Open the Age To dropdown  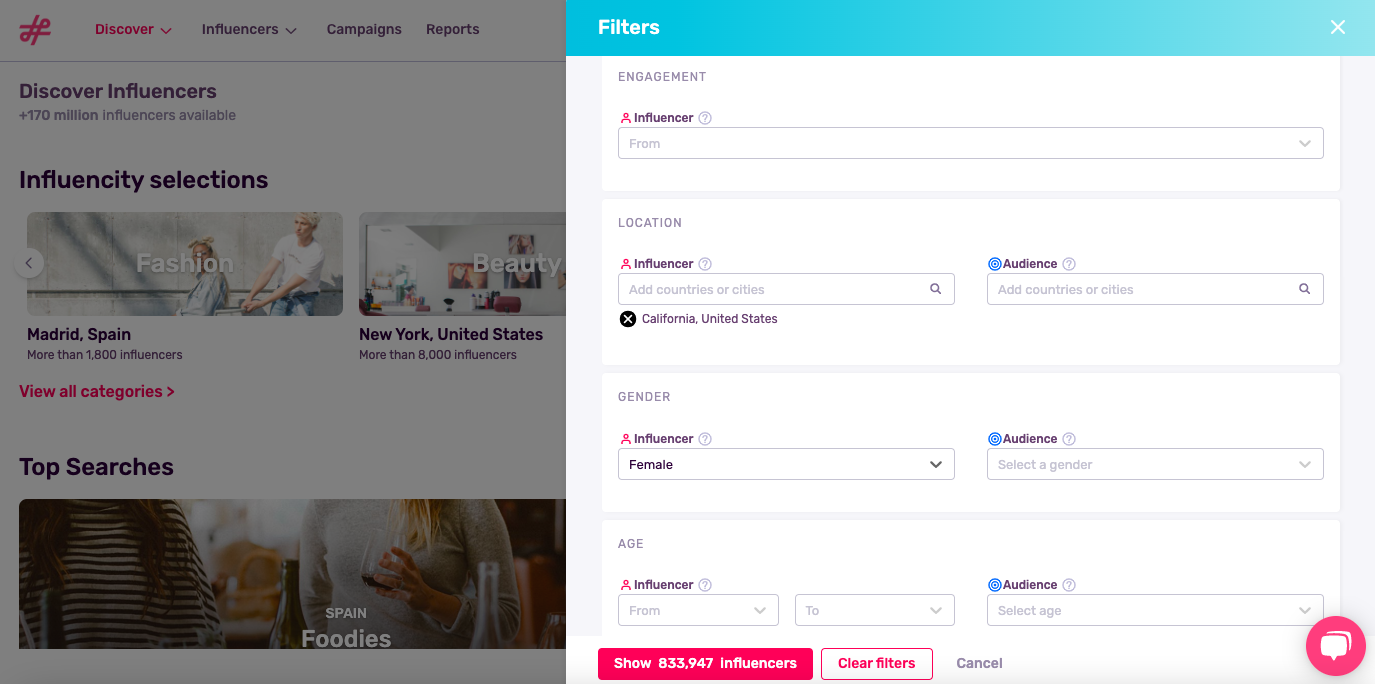pos(874,610)
